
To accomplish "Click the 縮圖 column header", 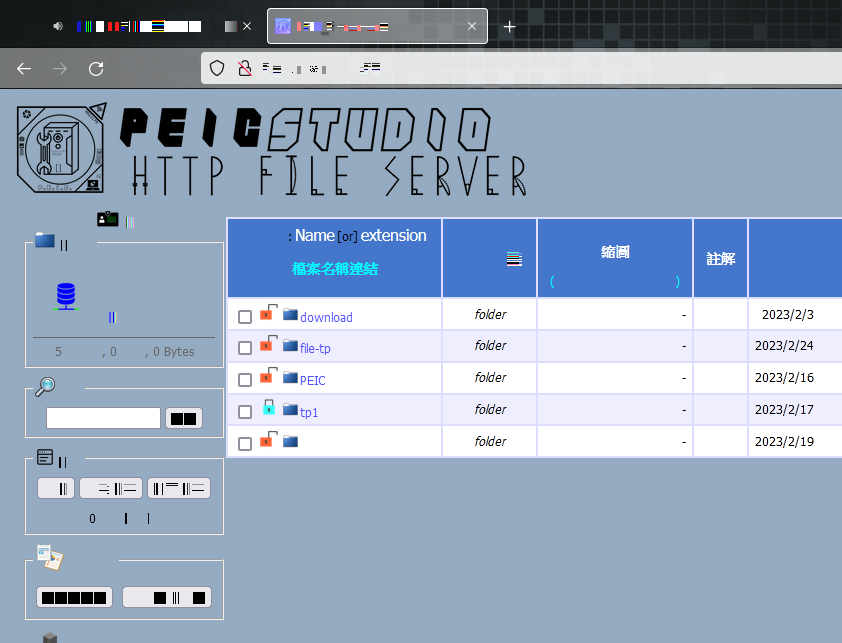I will 615,252.
